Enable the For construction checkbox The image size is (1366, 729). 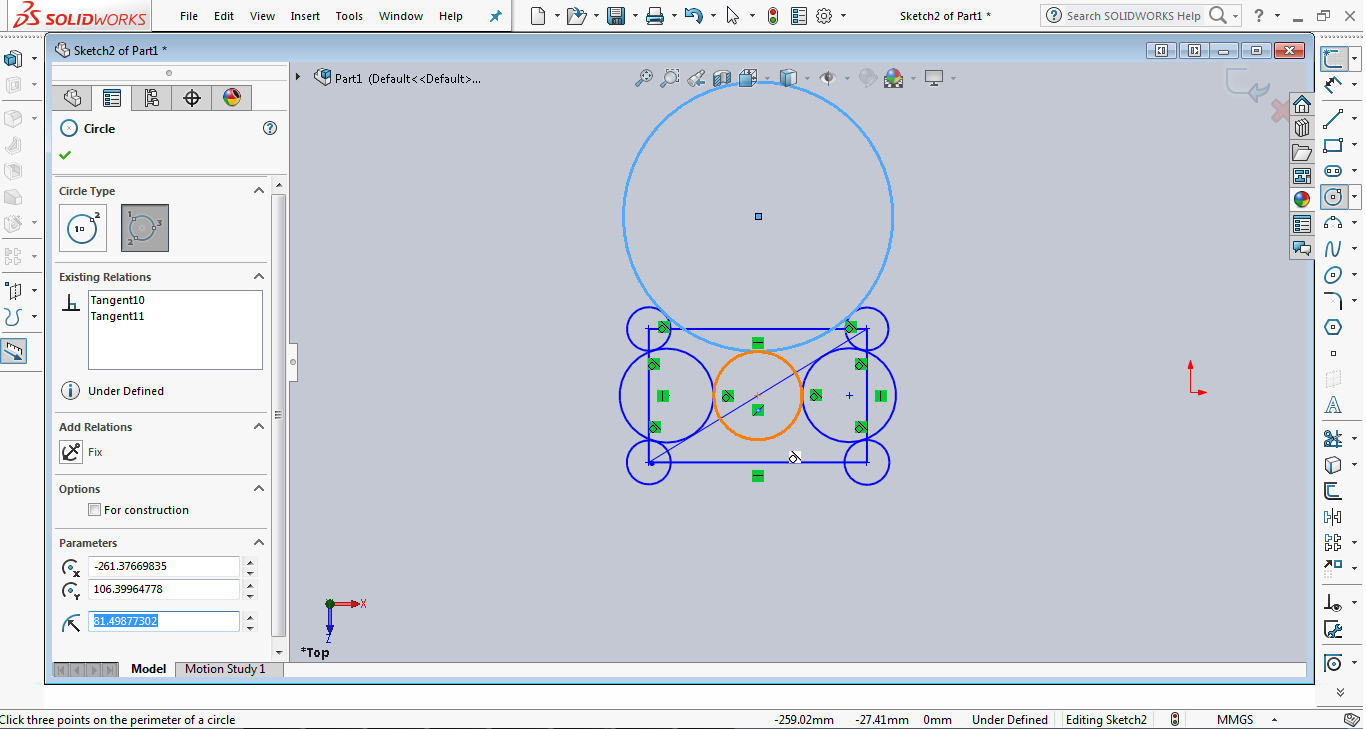pyautogui.click(x=95, y=510)
